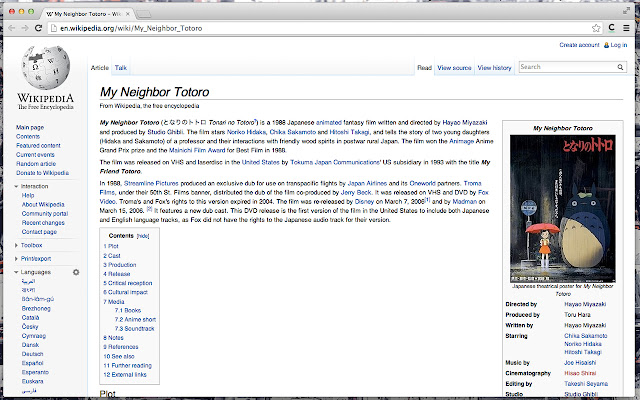Switch to the Talk tab

point(120,68)
